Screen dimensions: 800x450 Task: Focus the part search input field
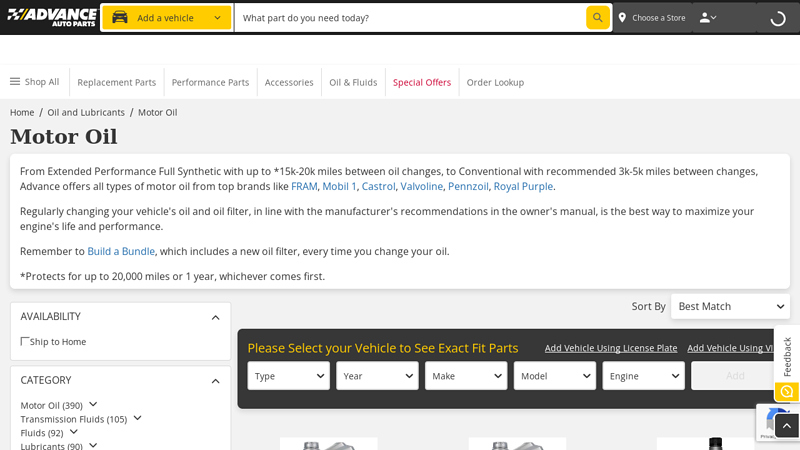click(x=411, y=18)
